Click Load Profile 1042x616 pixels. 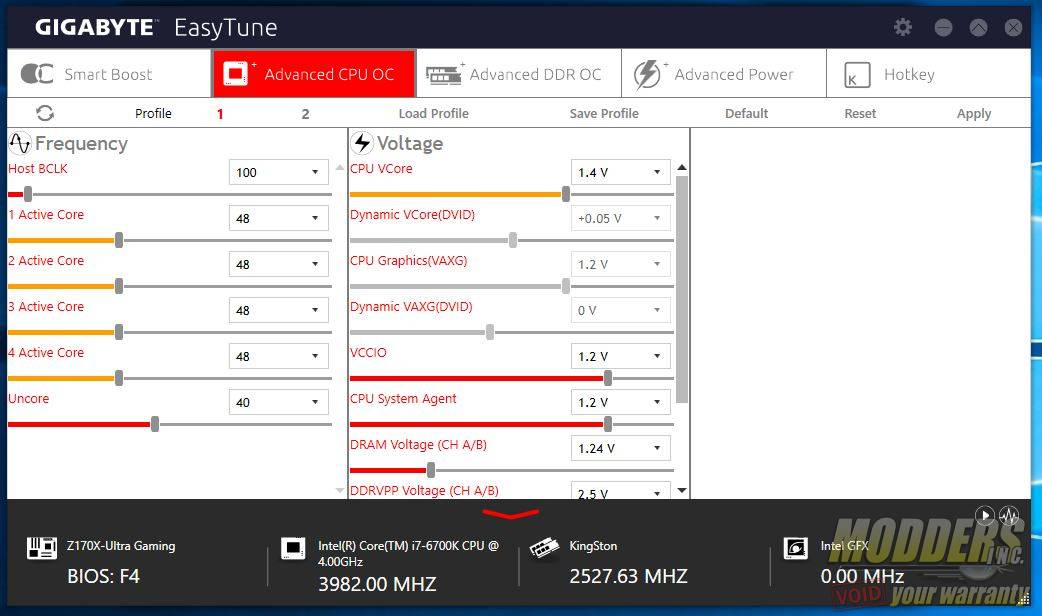[x=433, y=114]
